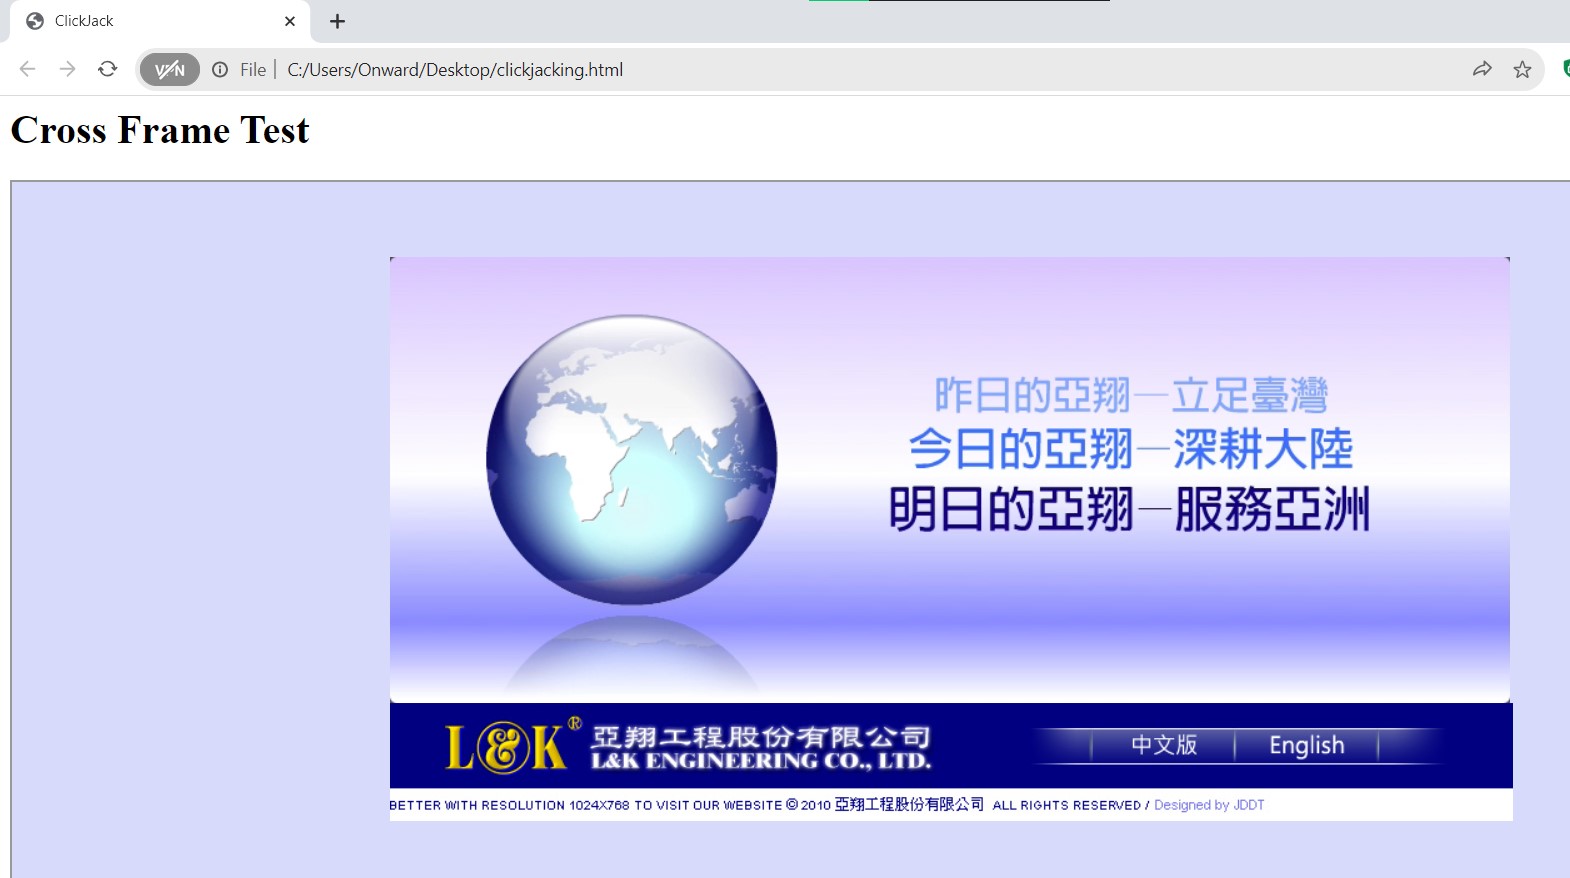Click the L&K Engineering logo
This screenshot has width=1570, height=878.
click(688, 746)
